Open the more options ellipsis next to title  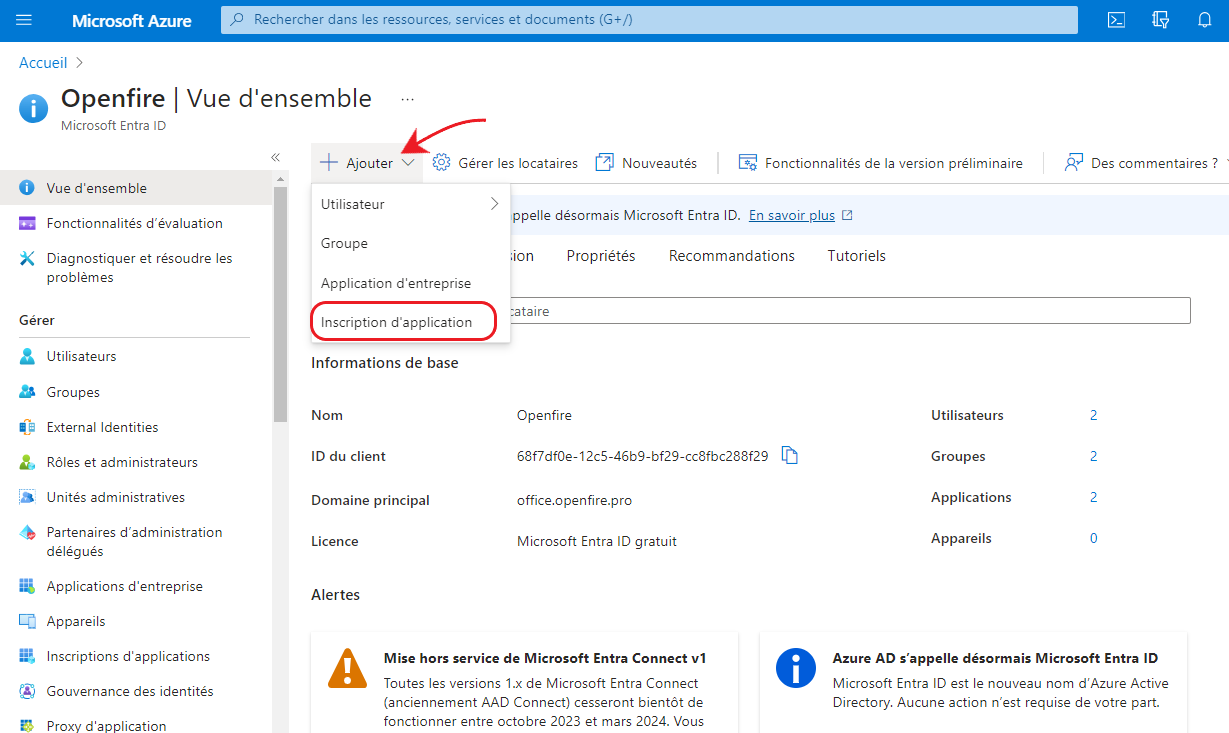407,99
